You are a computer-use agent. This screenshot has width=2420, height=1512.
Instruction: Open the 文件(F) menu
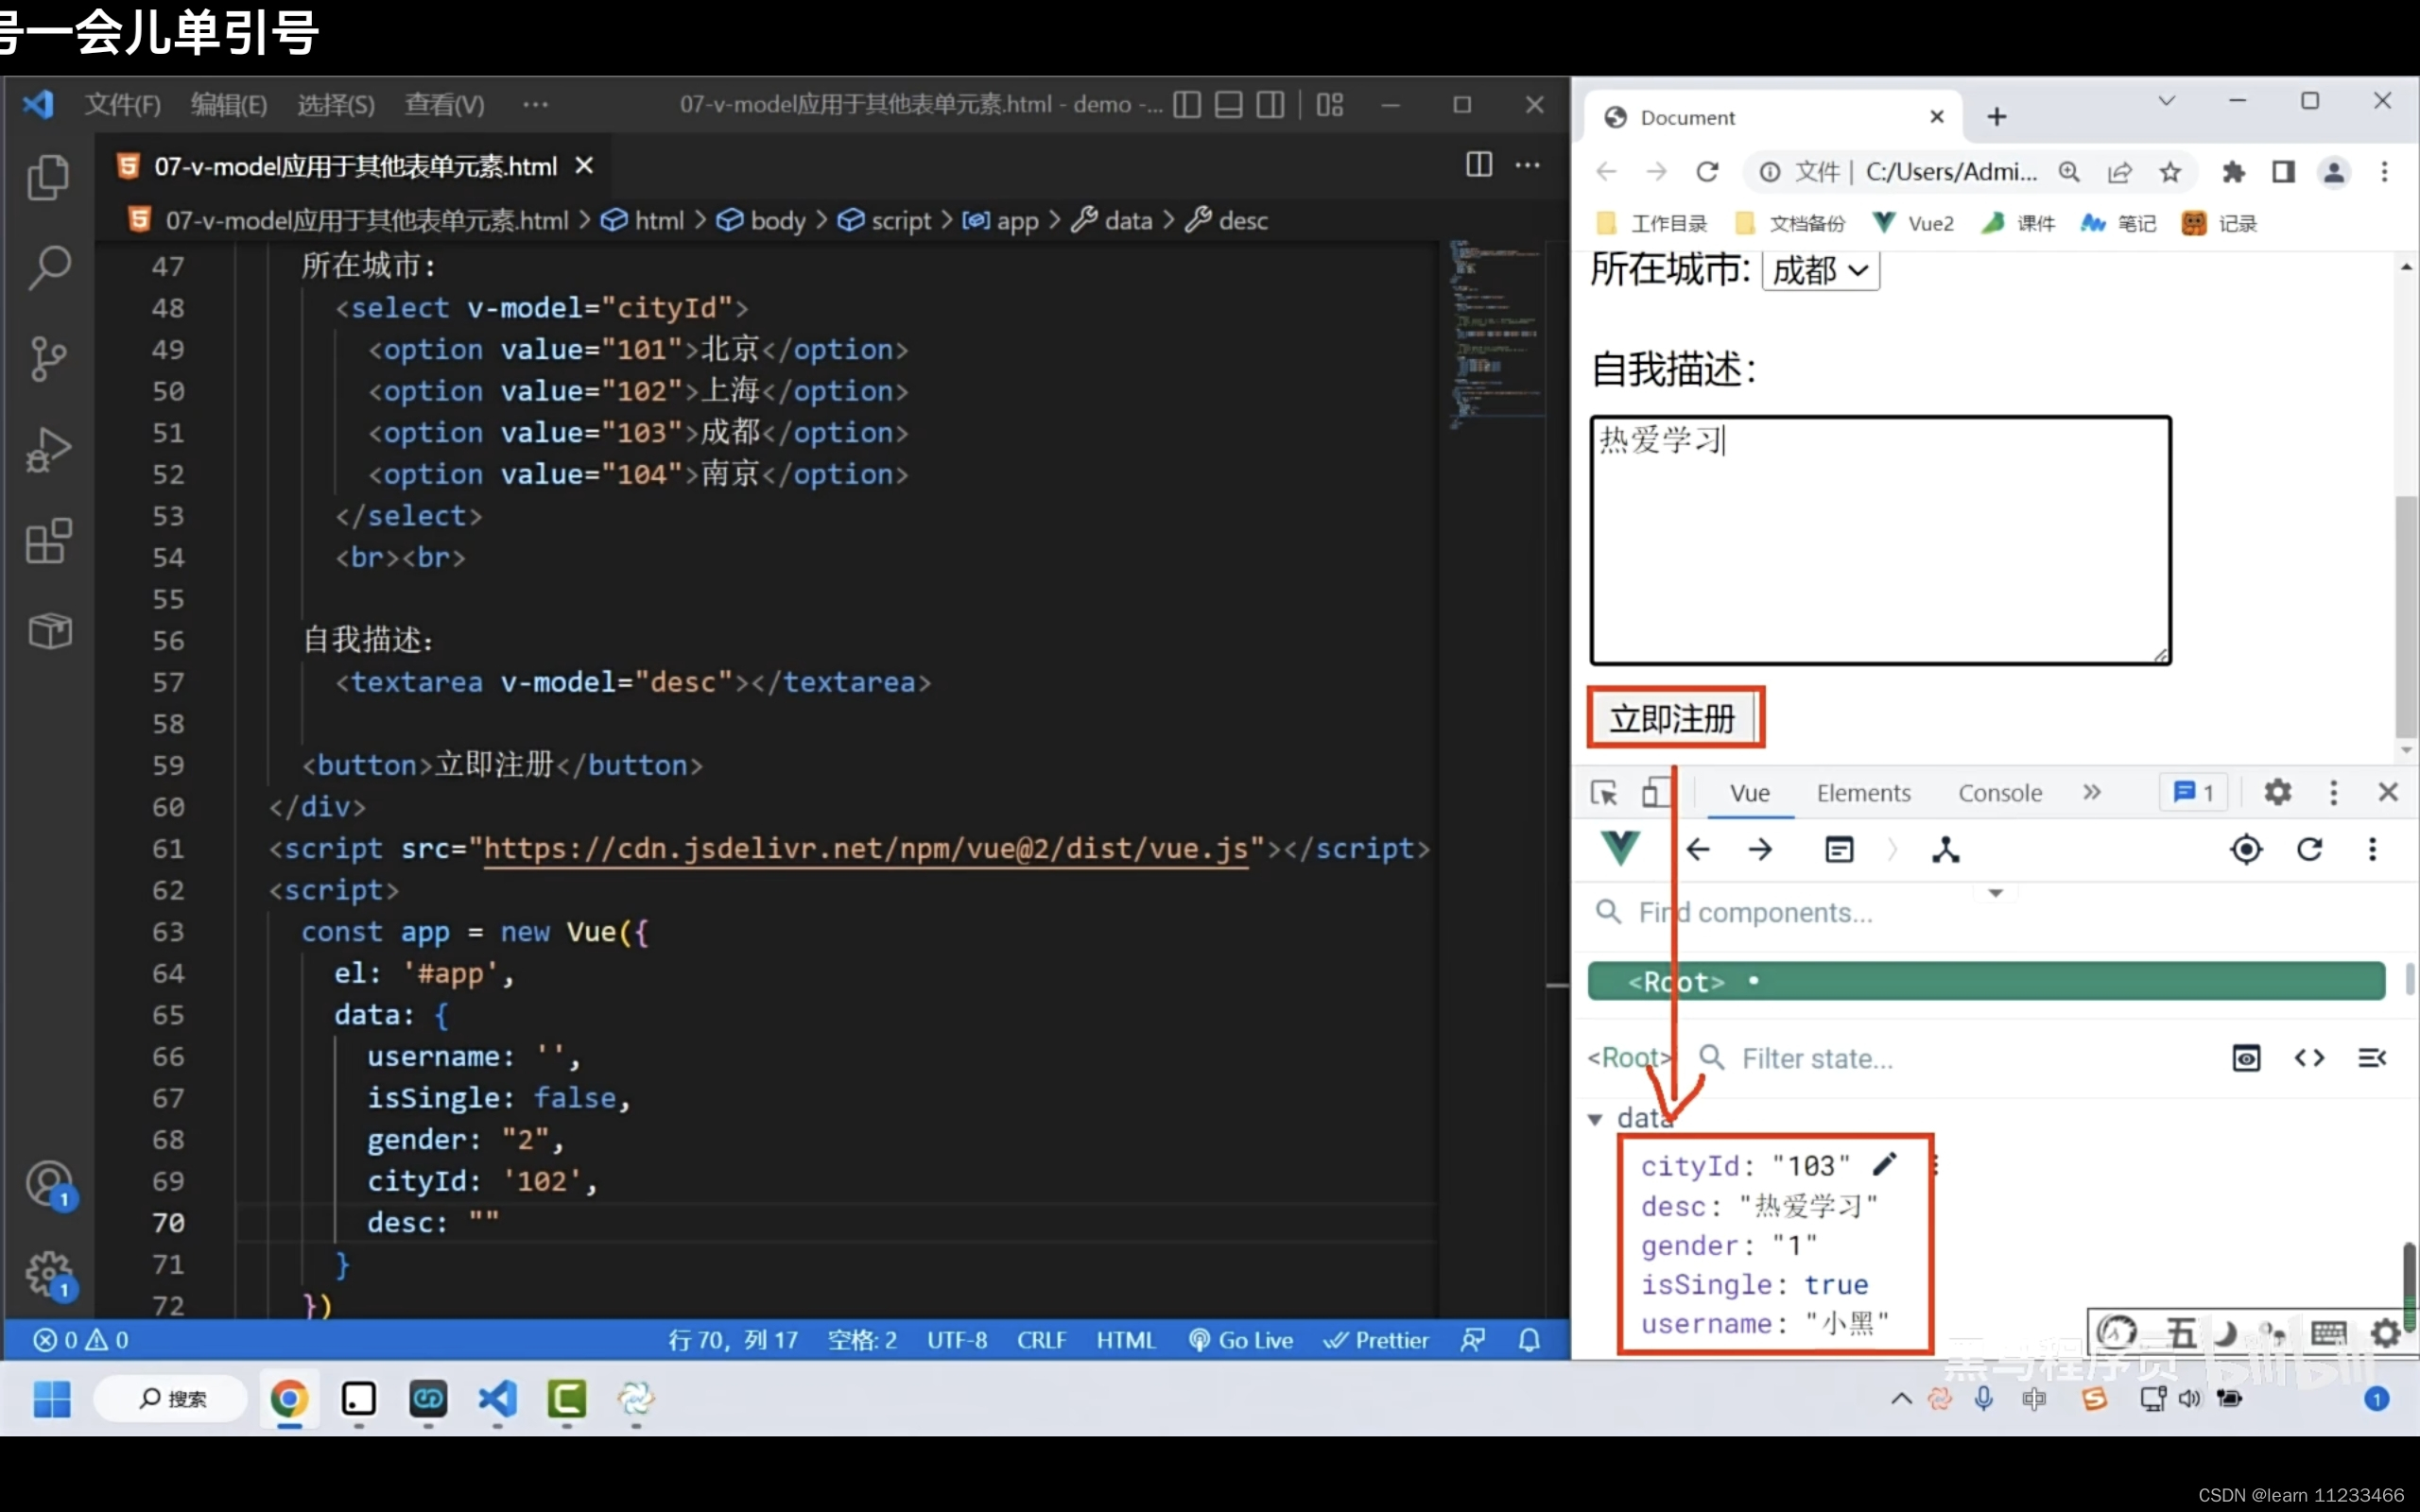click(x=122, y=105)
